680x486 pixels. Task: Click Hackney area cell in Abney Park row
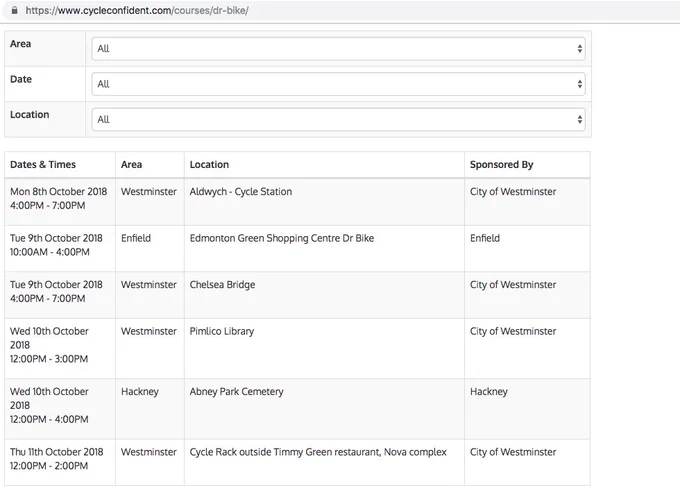click(140, 391)
